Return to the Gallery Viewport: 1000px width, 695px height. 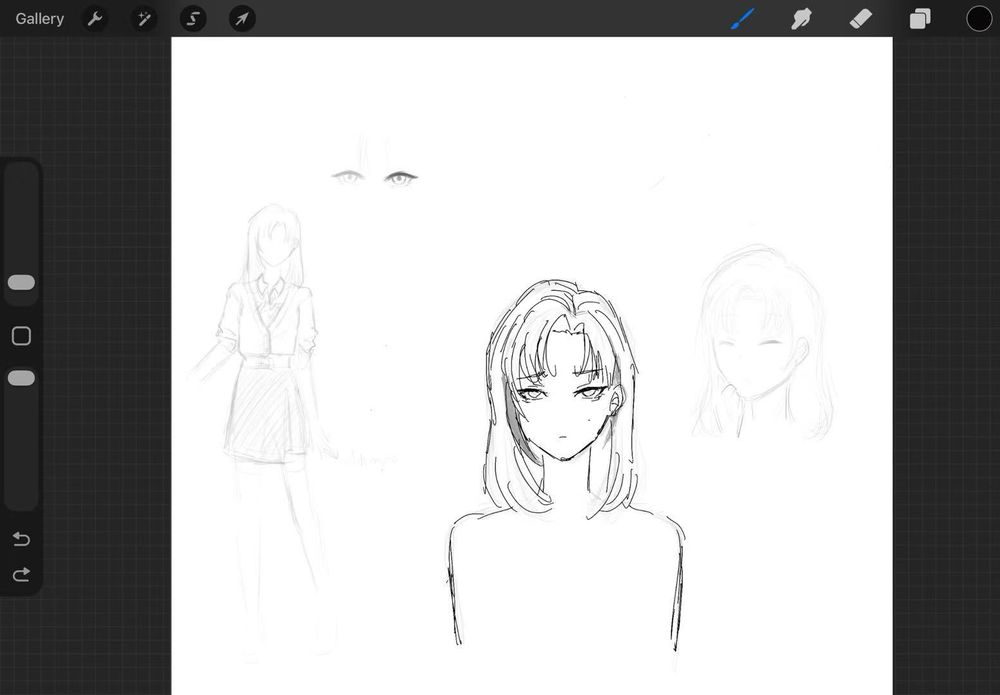coord(40,18)
